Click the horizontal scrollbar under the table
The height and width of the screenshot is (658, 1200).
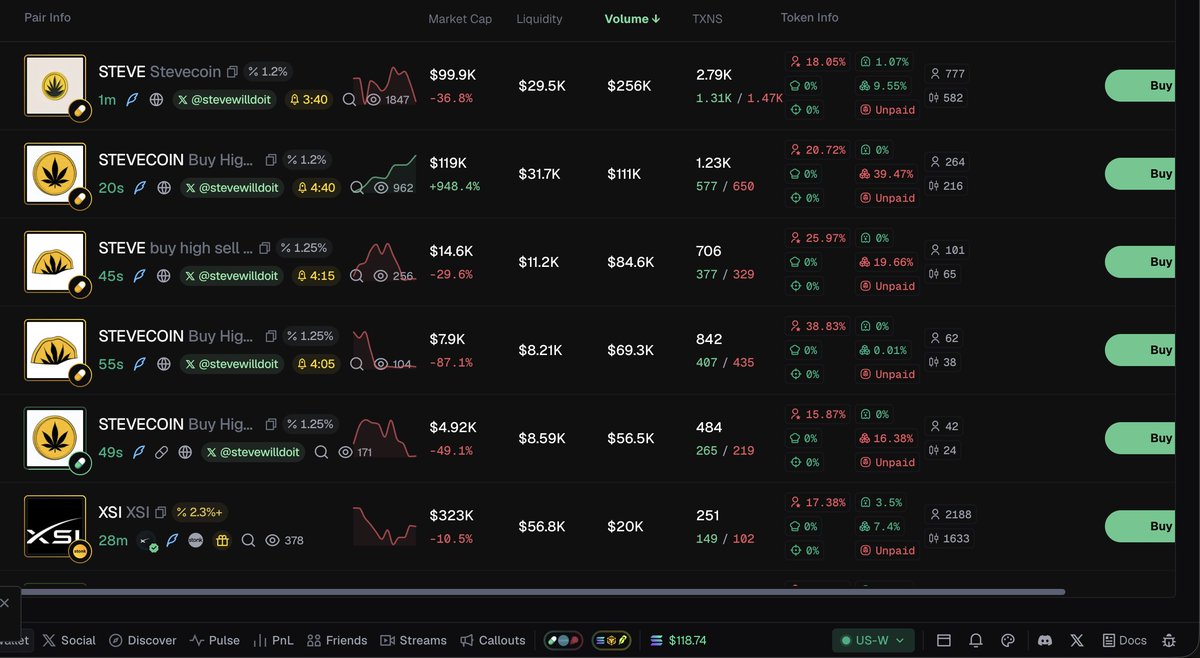(x=544, y=592)
